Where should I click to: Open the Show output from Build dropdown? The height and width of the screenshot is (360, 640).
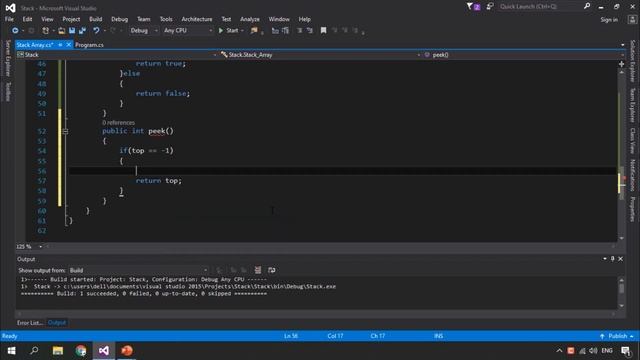(139, 270)
